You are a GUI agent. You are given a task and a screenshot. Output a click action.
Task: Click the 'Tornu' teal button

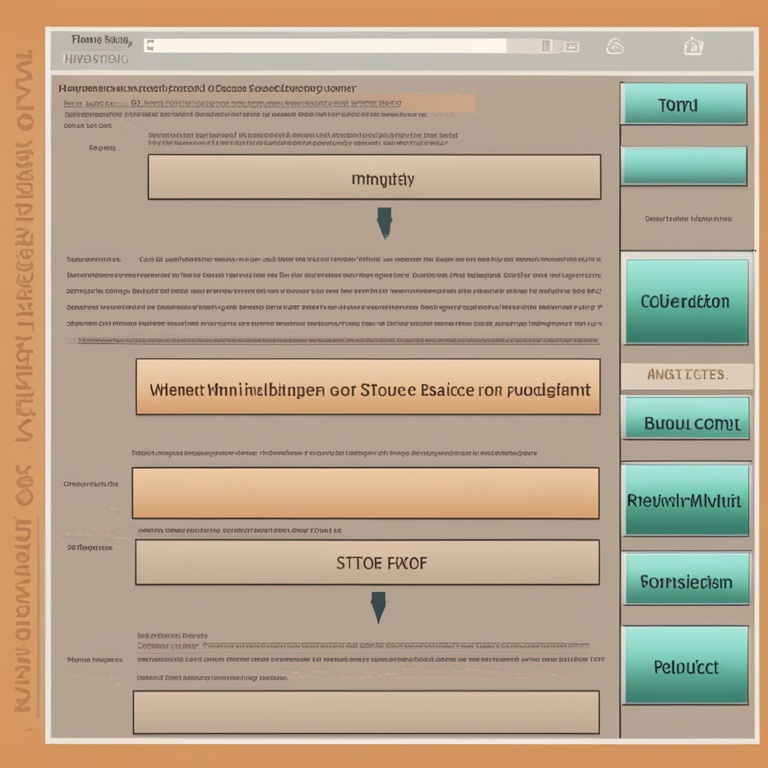684,104
